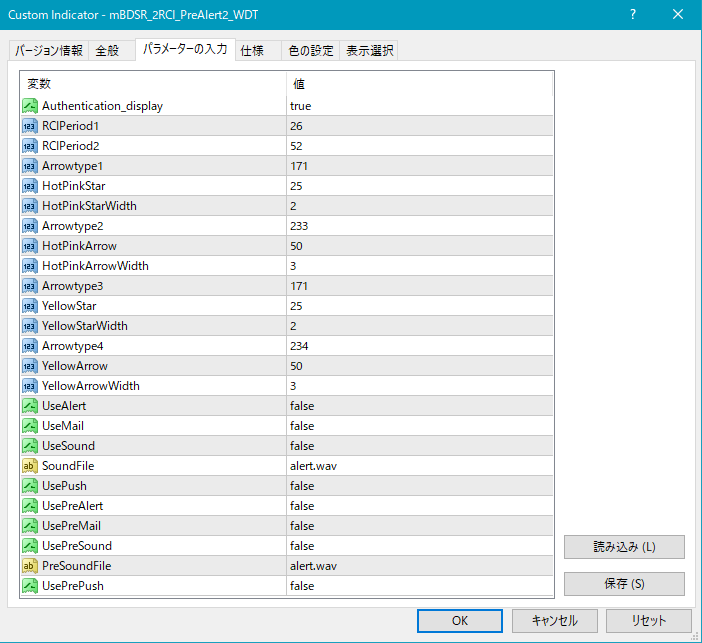Click the 保存 (S) button
The height and width of the screenshot is (643, 702).
click(x=624, y=584)
